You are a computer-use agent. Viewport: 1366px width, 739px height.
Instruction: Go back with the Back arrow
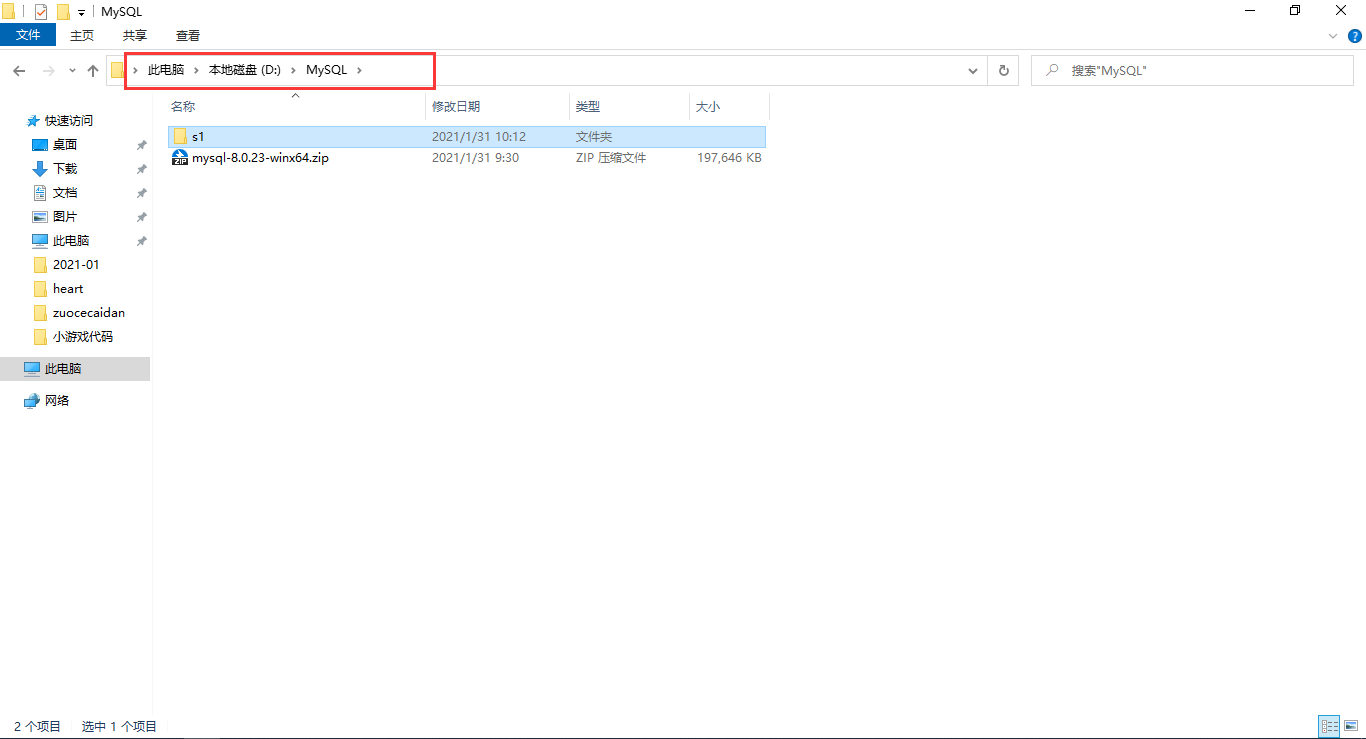click(x=19, y=71)
